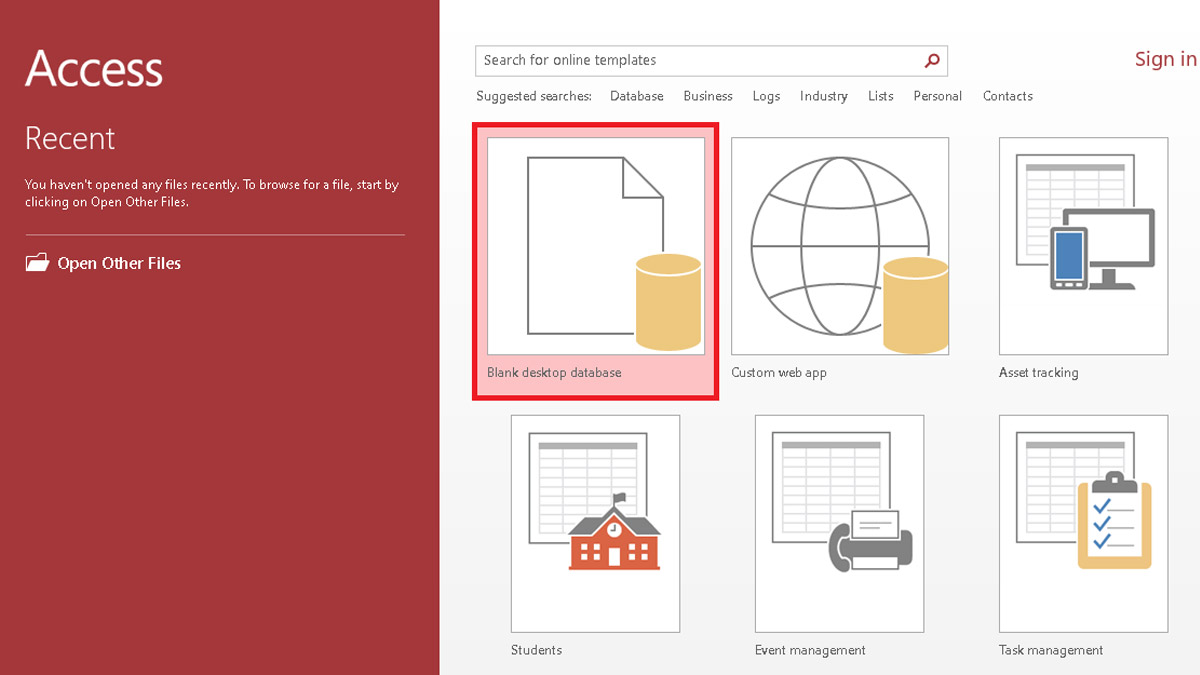This screenshot has width=1200, height=675.
Task: Choose the Students database template
Action: click(595, 522)
